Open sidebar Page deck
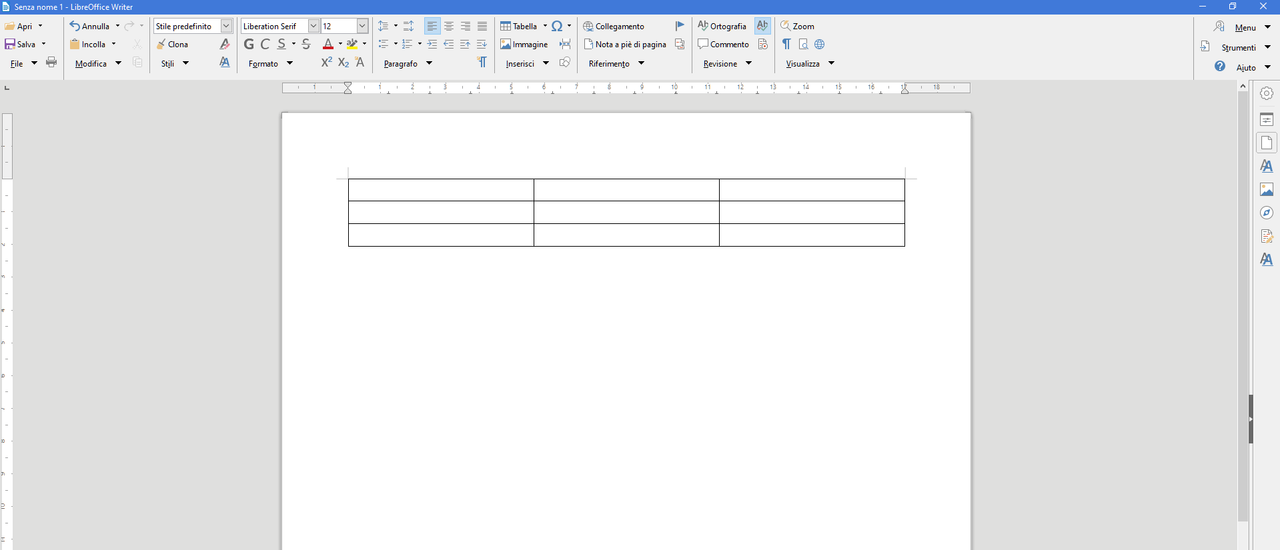 (x=1266, y=143)
